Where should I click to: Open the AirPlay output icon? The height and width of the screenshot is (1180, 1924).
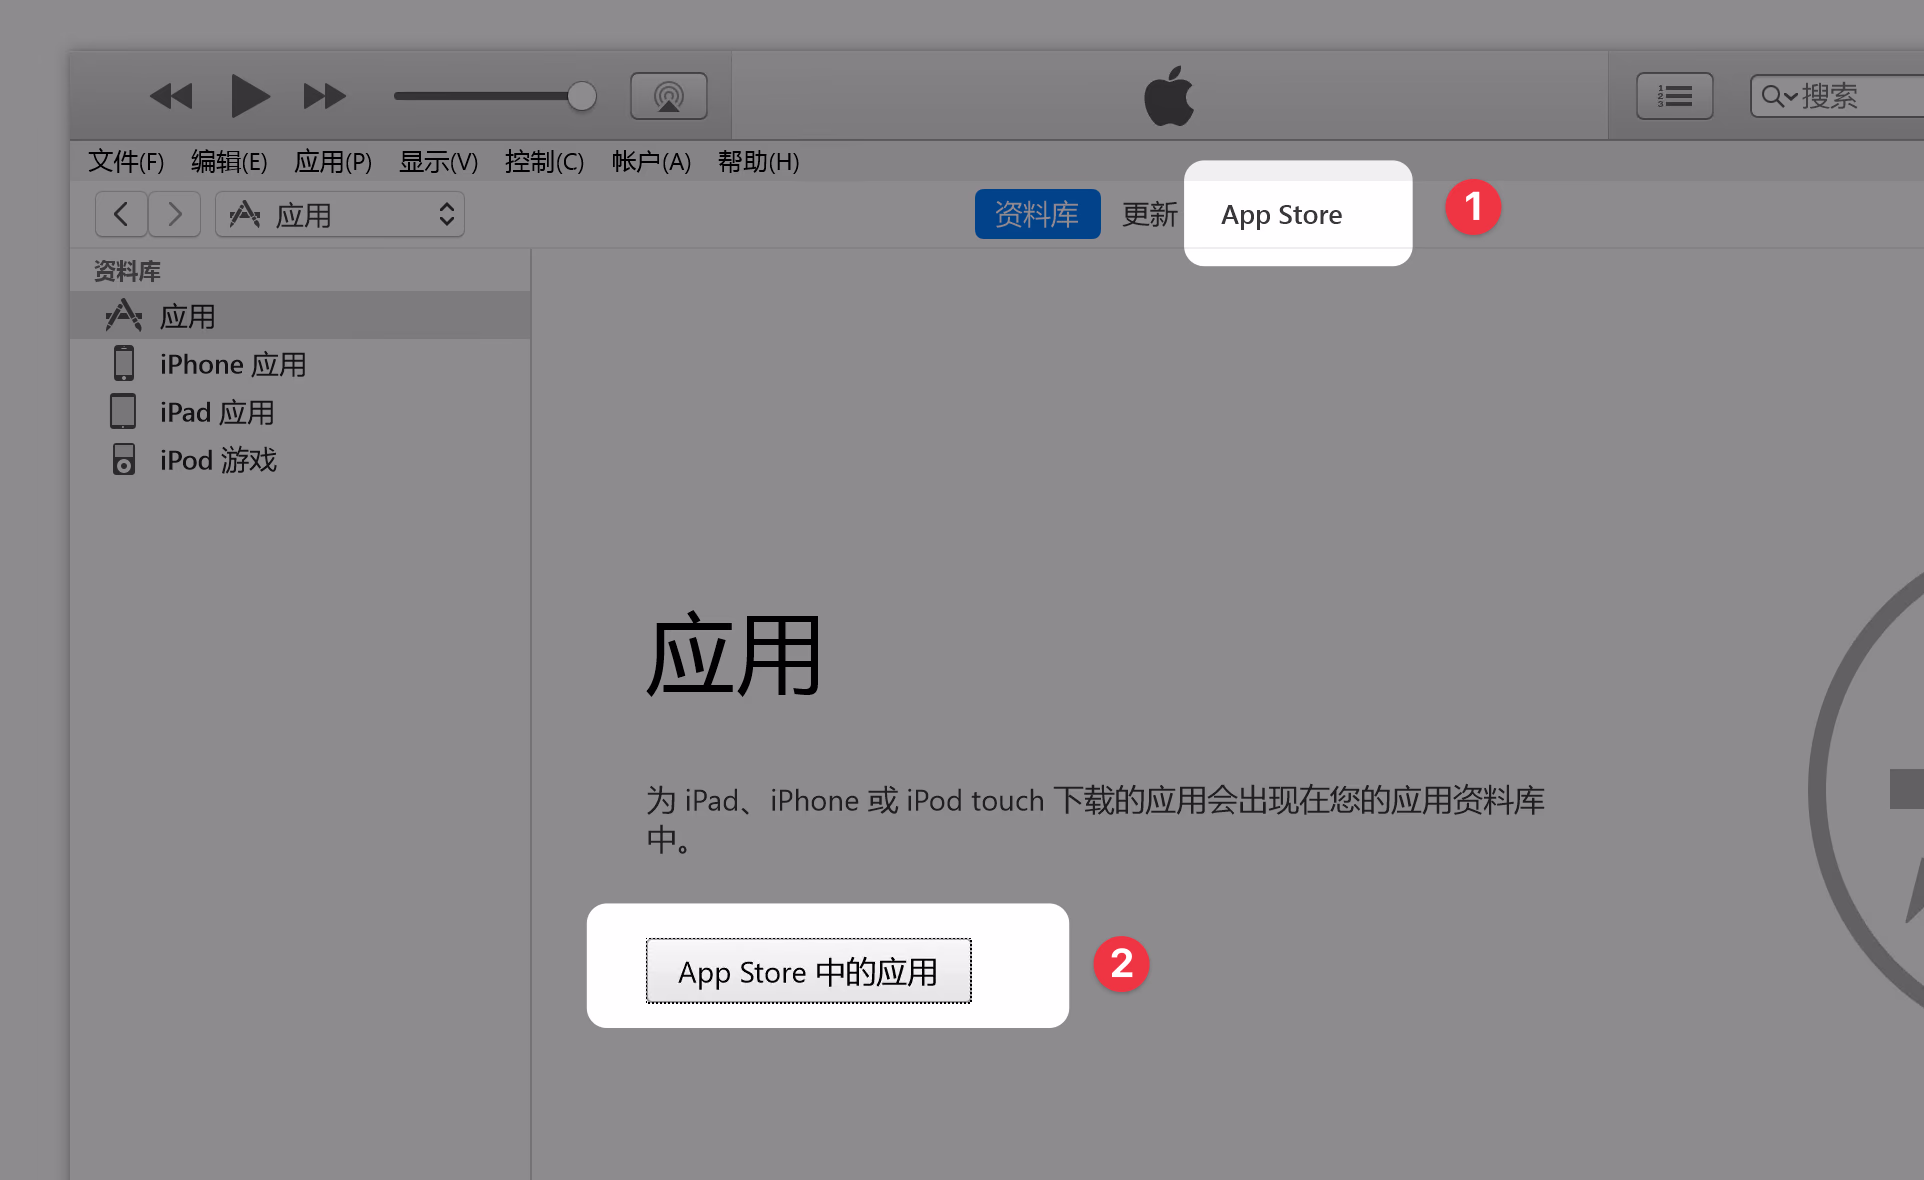coord(668,97)
